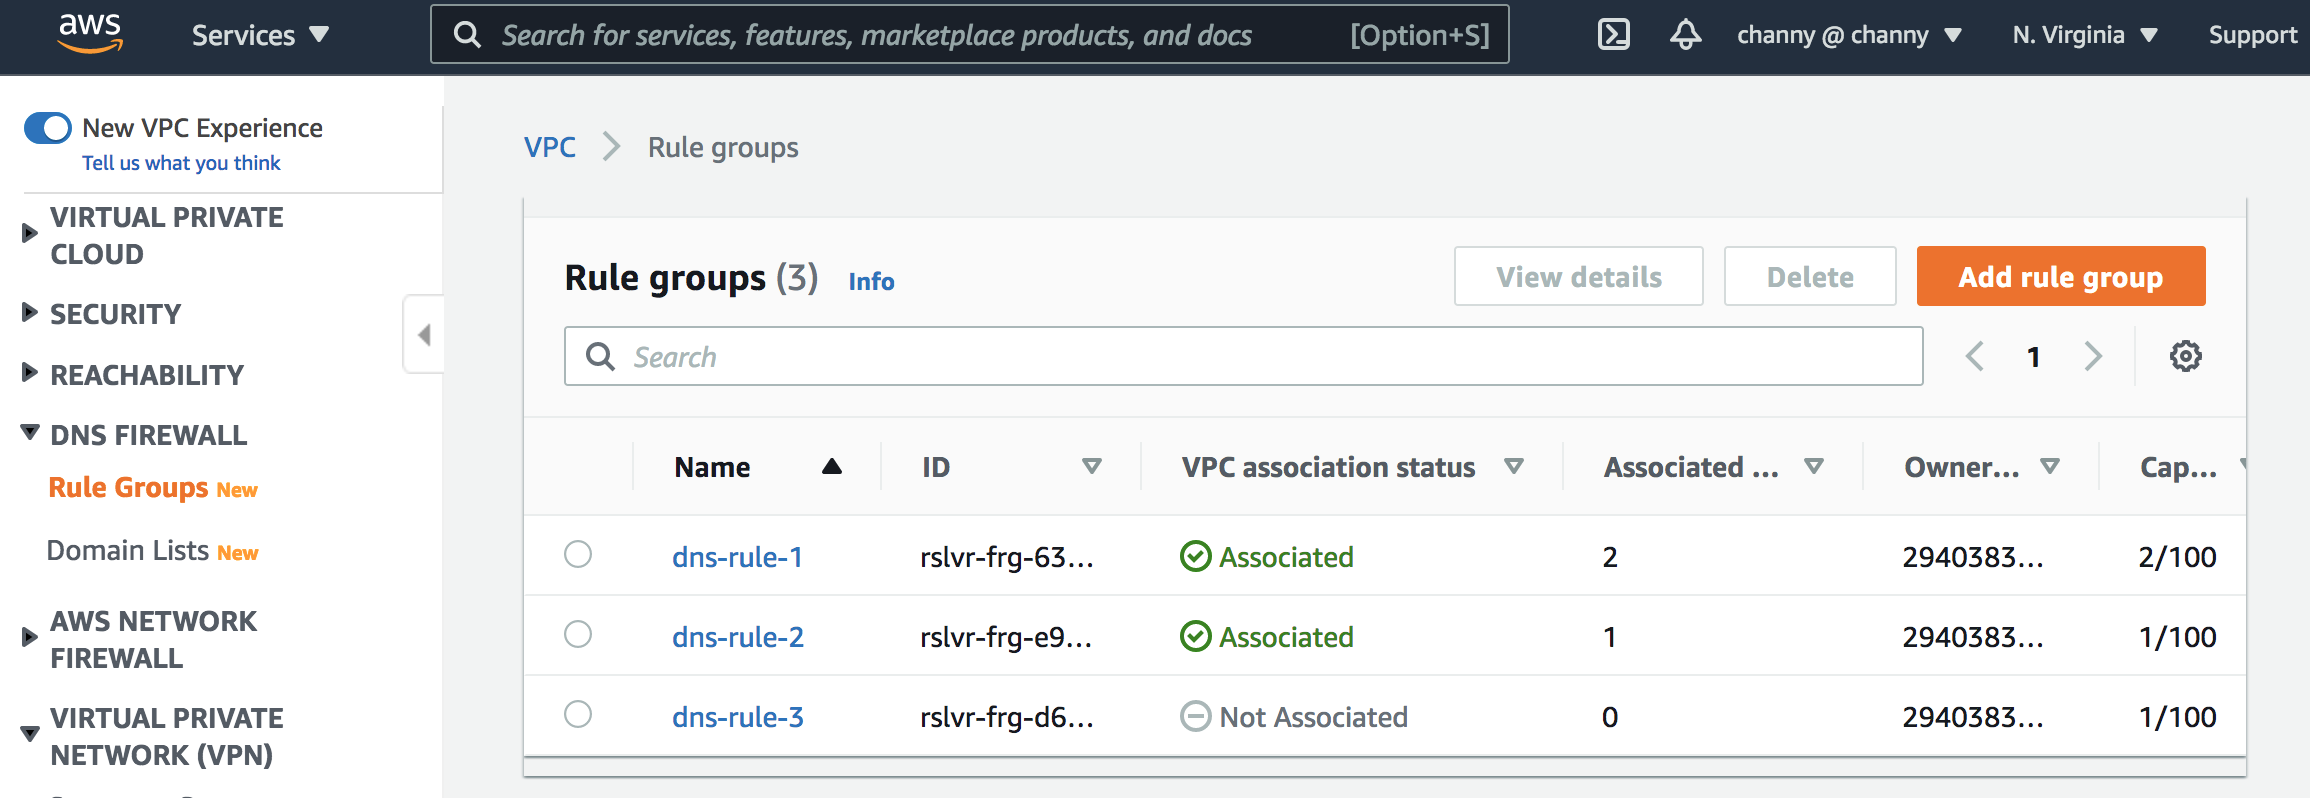The image size is (2310, 798).
Task: Click the Add rule group button
Action: (2060, 277)
